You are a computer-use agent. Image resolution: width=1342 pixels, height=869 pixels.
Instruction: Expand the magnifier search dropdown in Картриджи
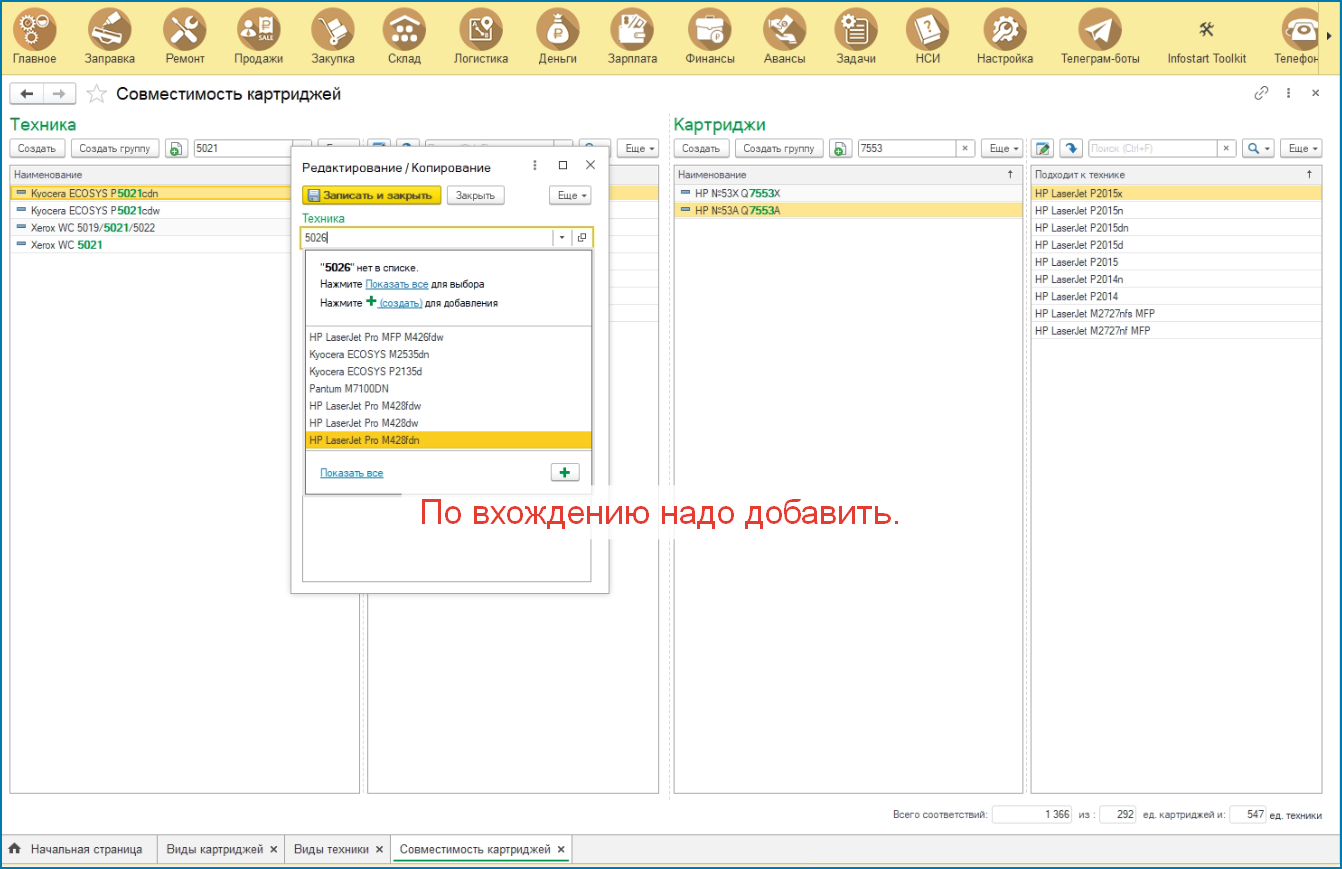tap(1258, 148)
